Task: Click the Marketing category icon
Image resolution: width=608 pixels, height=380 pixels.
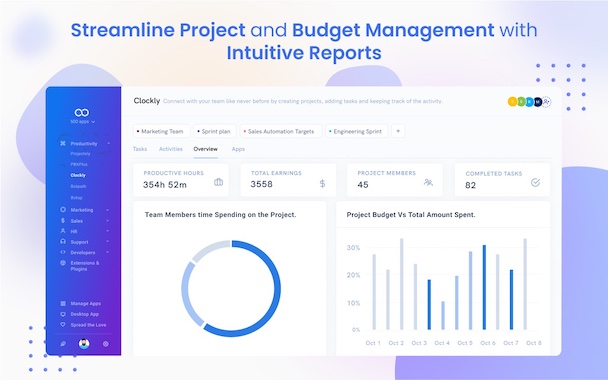Action: pos(63,210)
